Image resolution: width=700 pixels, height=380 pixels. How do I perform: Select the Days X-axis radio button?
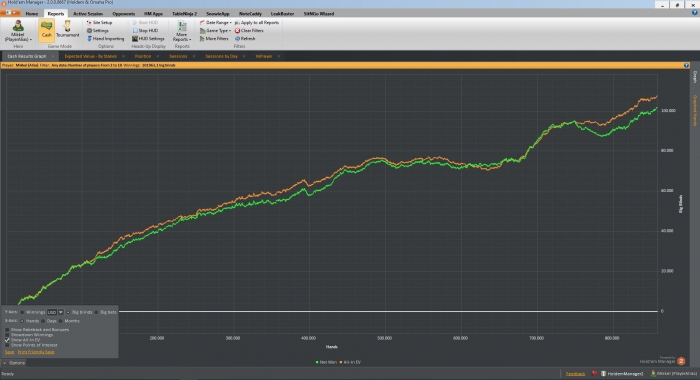tap(43, 321)
